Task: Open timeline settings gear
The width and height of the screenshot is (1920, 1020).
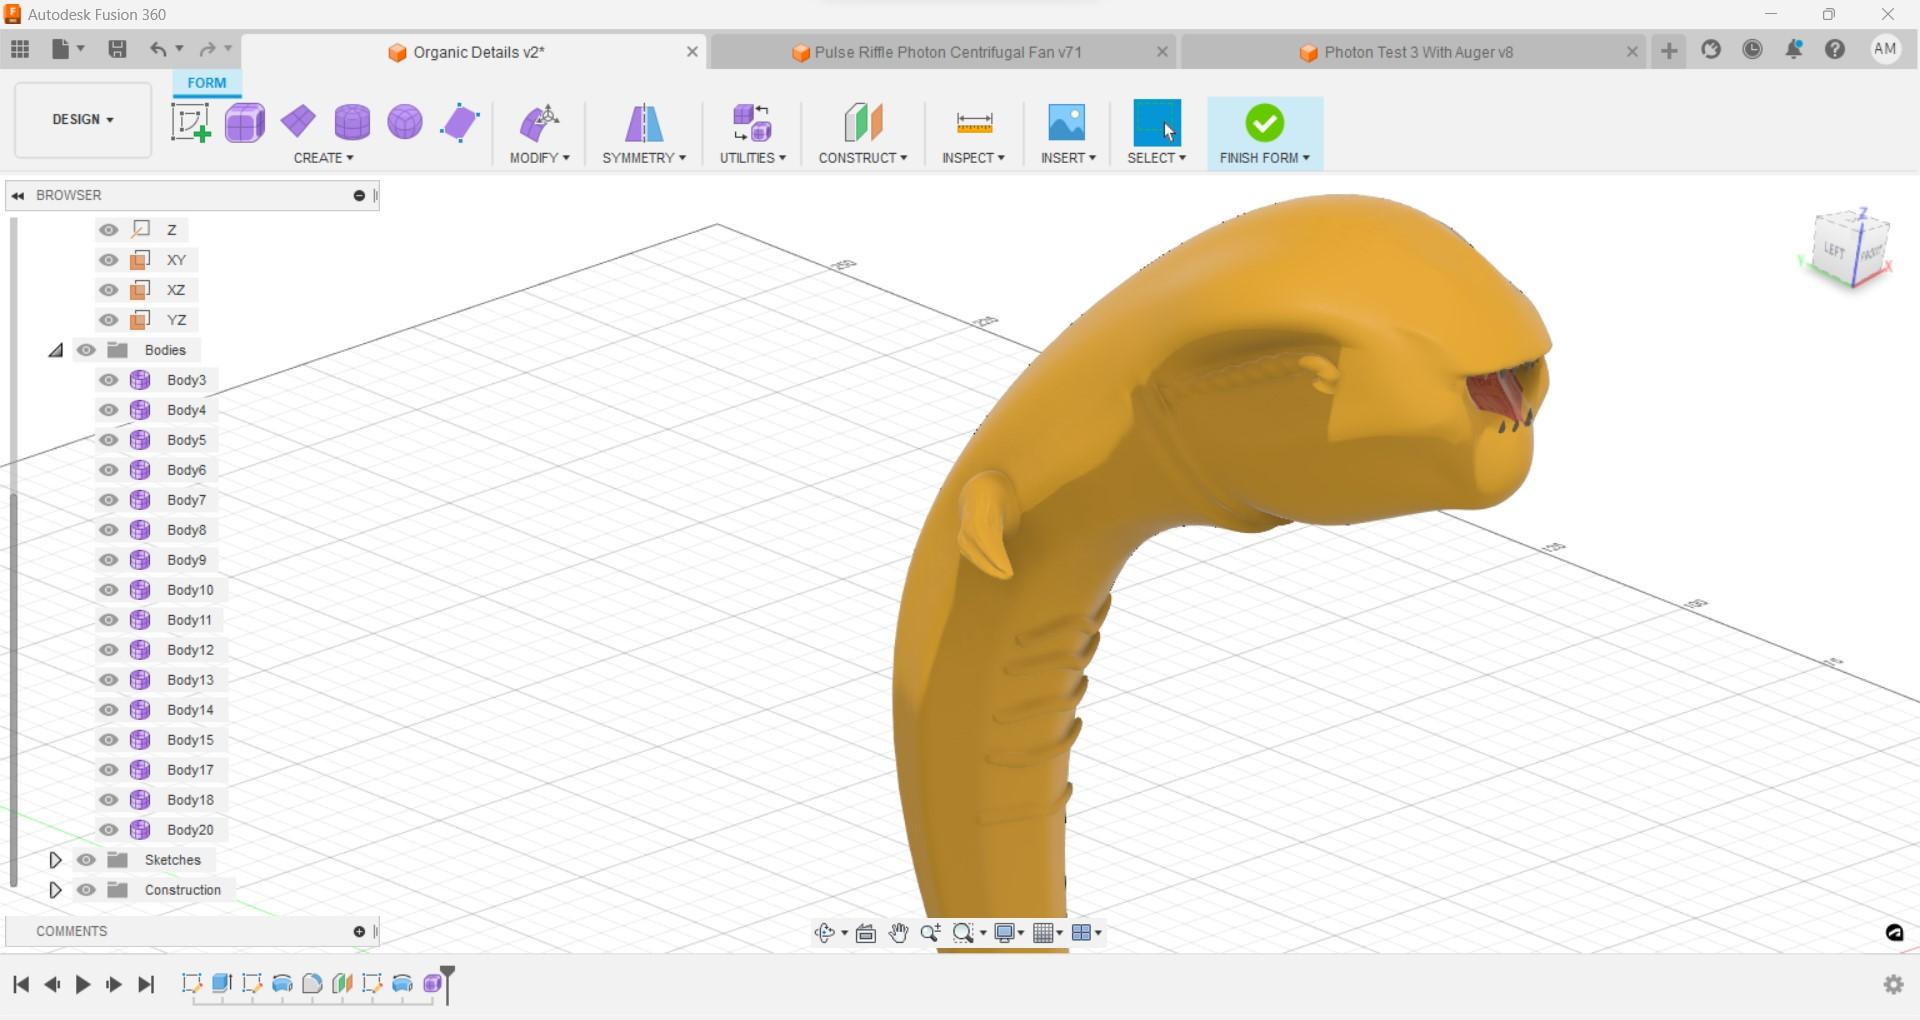Action: point(1893,985)
